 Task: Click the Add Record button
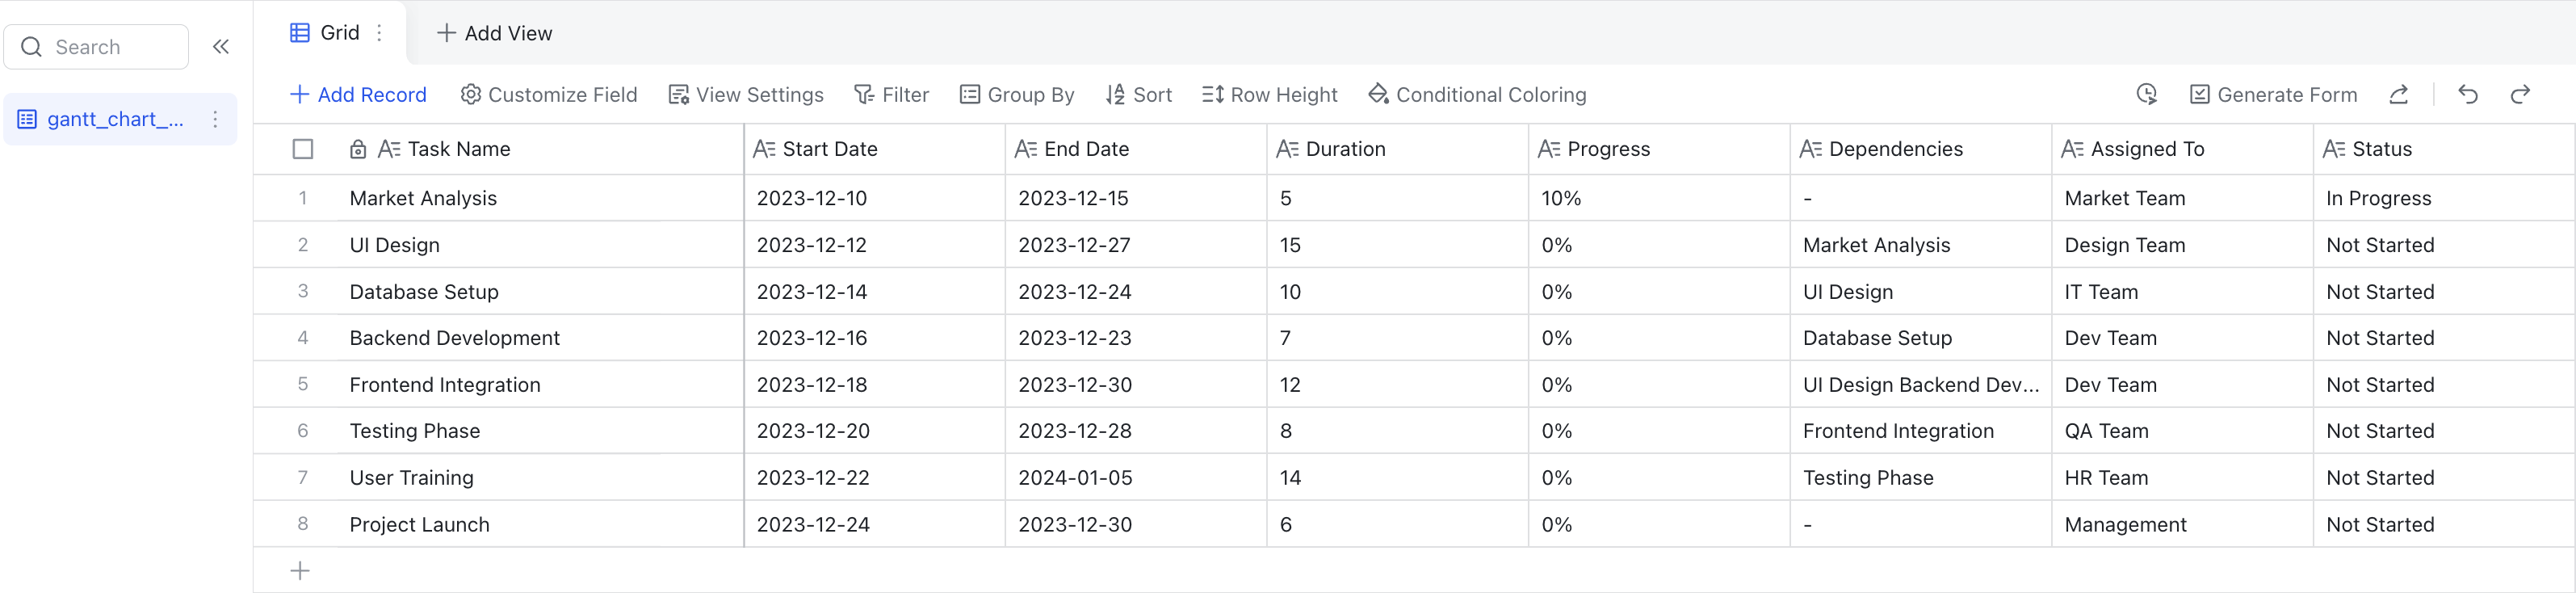tap(358, 95)
